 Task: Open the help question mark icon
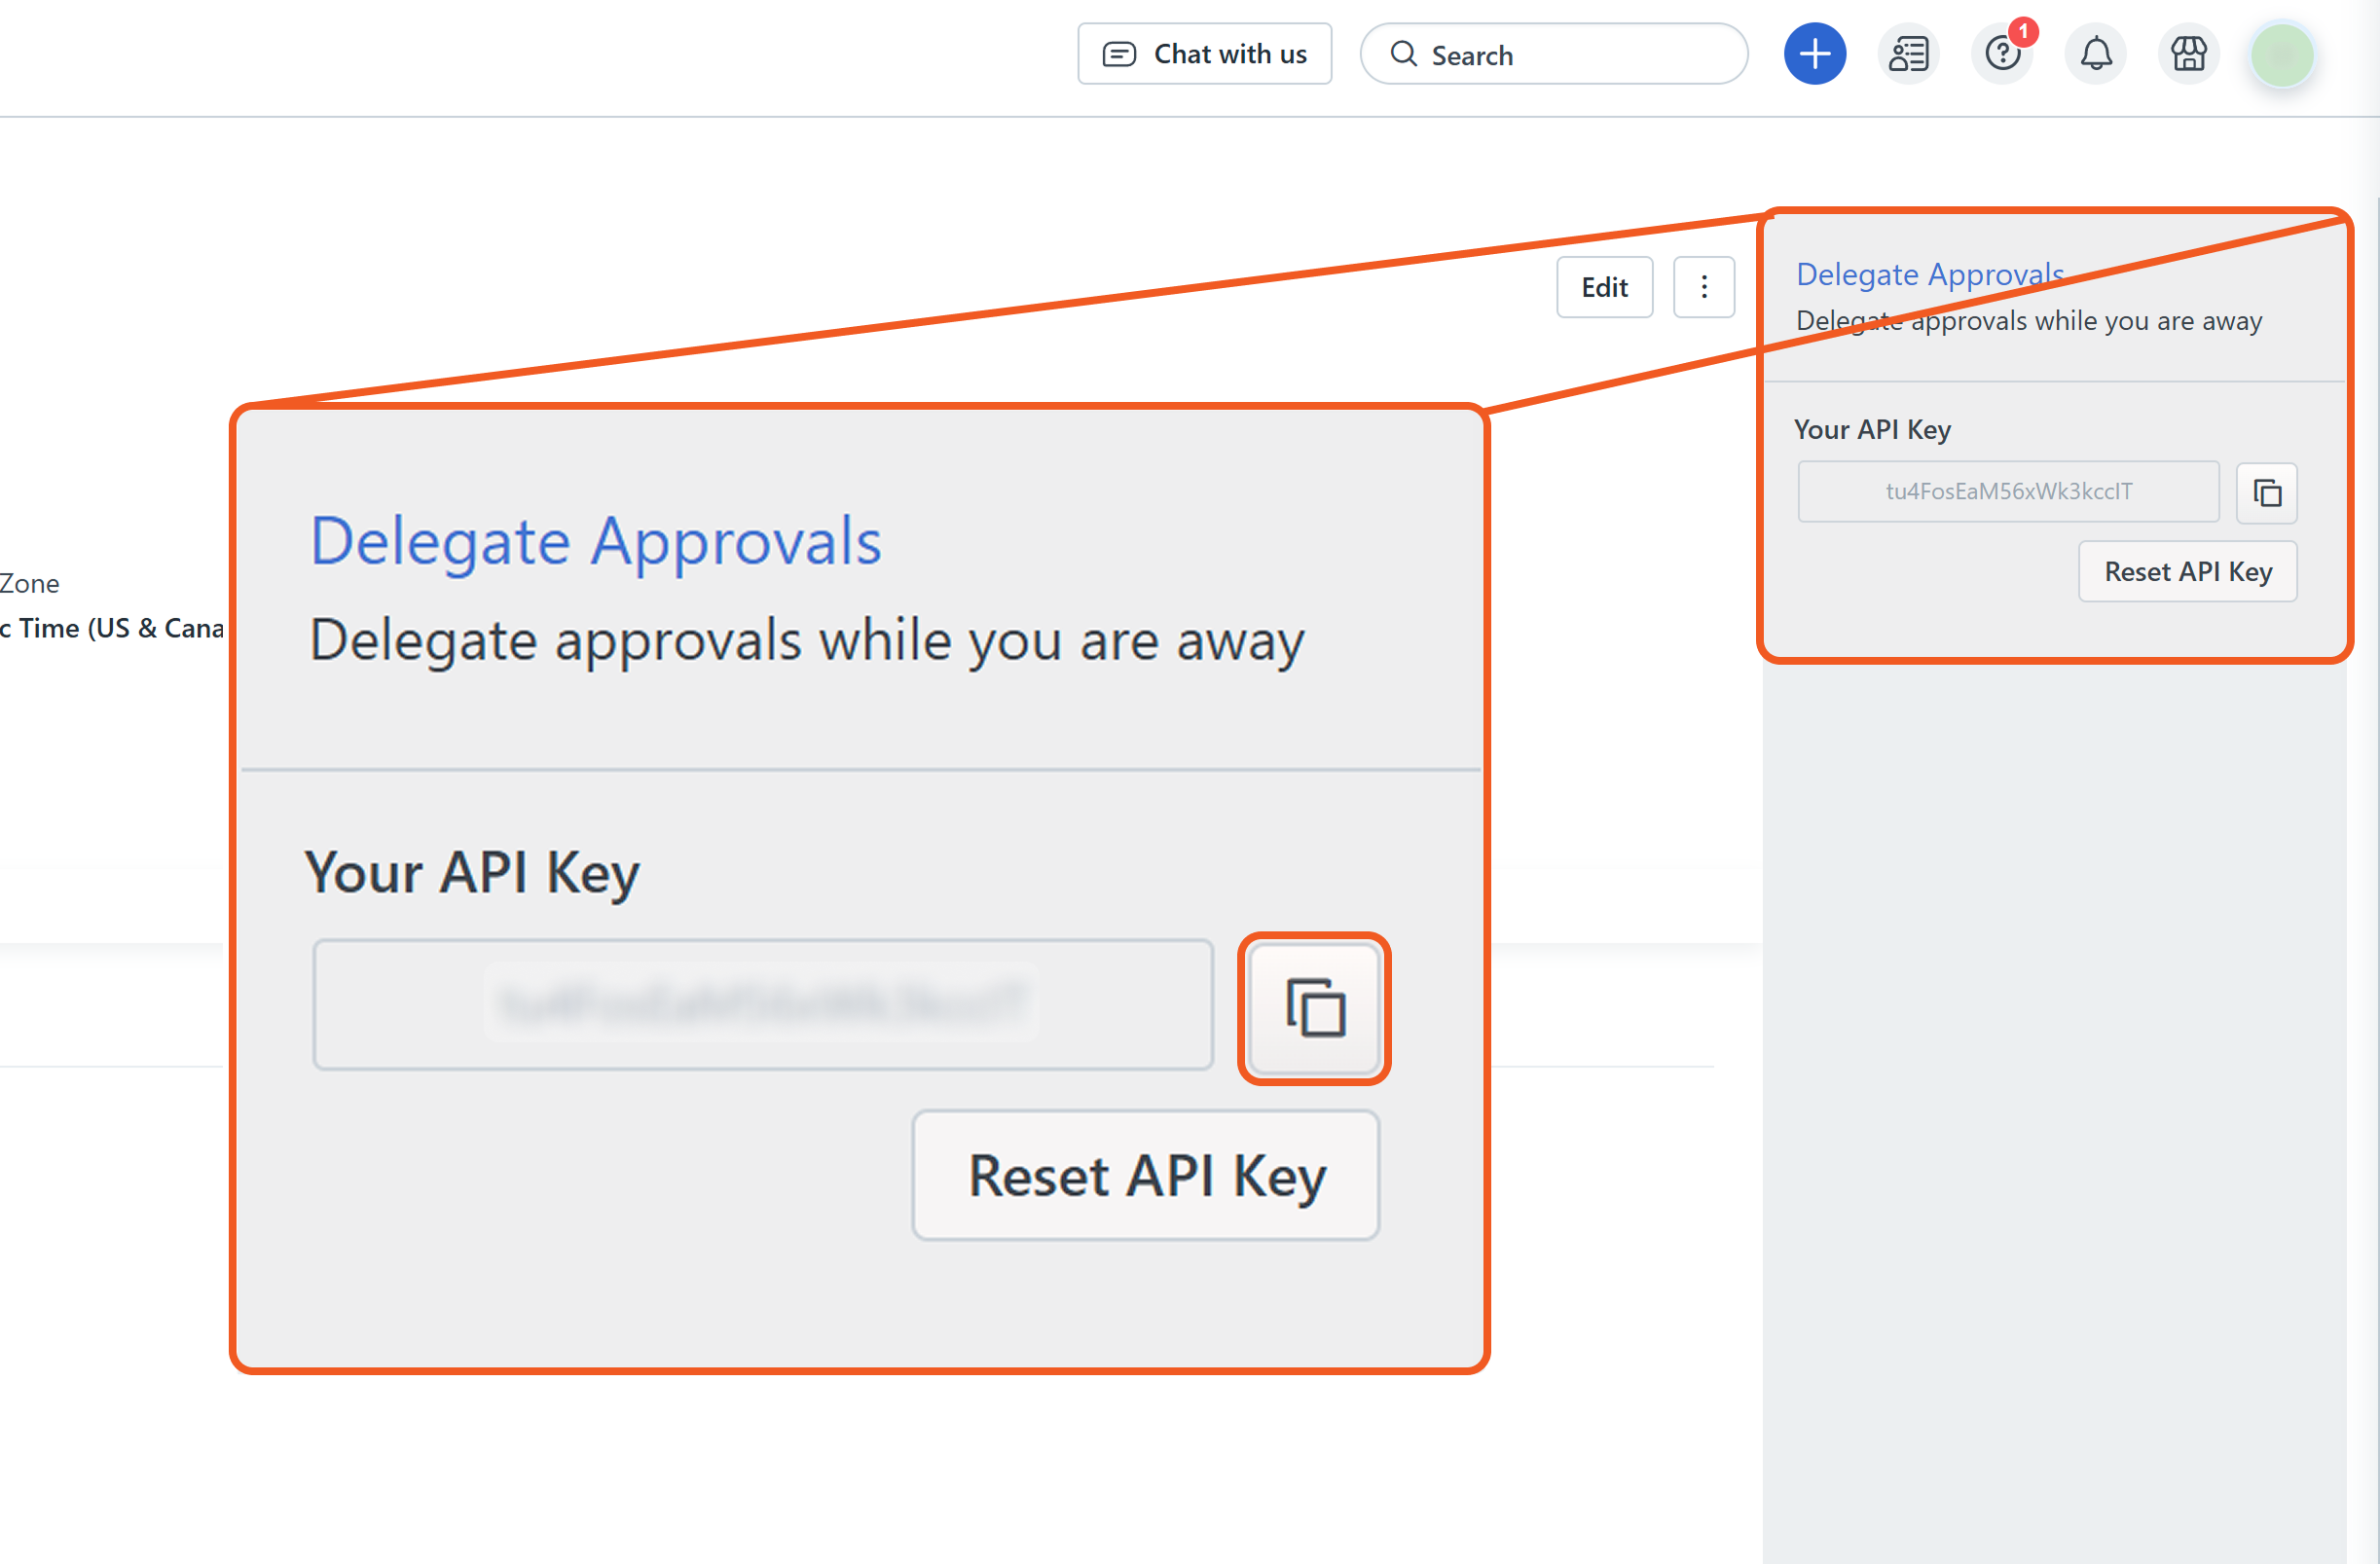[x=2001, y=54]
